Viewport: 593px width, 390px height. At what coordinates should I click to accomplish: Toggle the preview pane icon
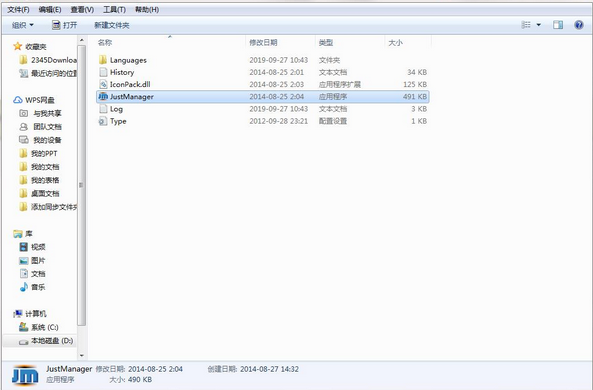pos(558,25)
